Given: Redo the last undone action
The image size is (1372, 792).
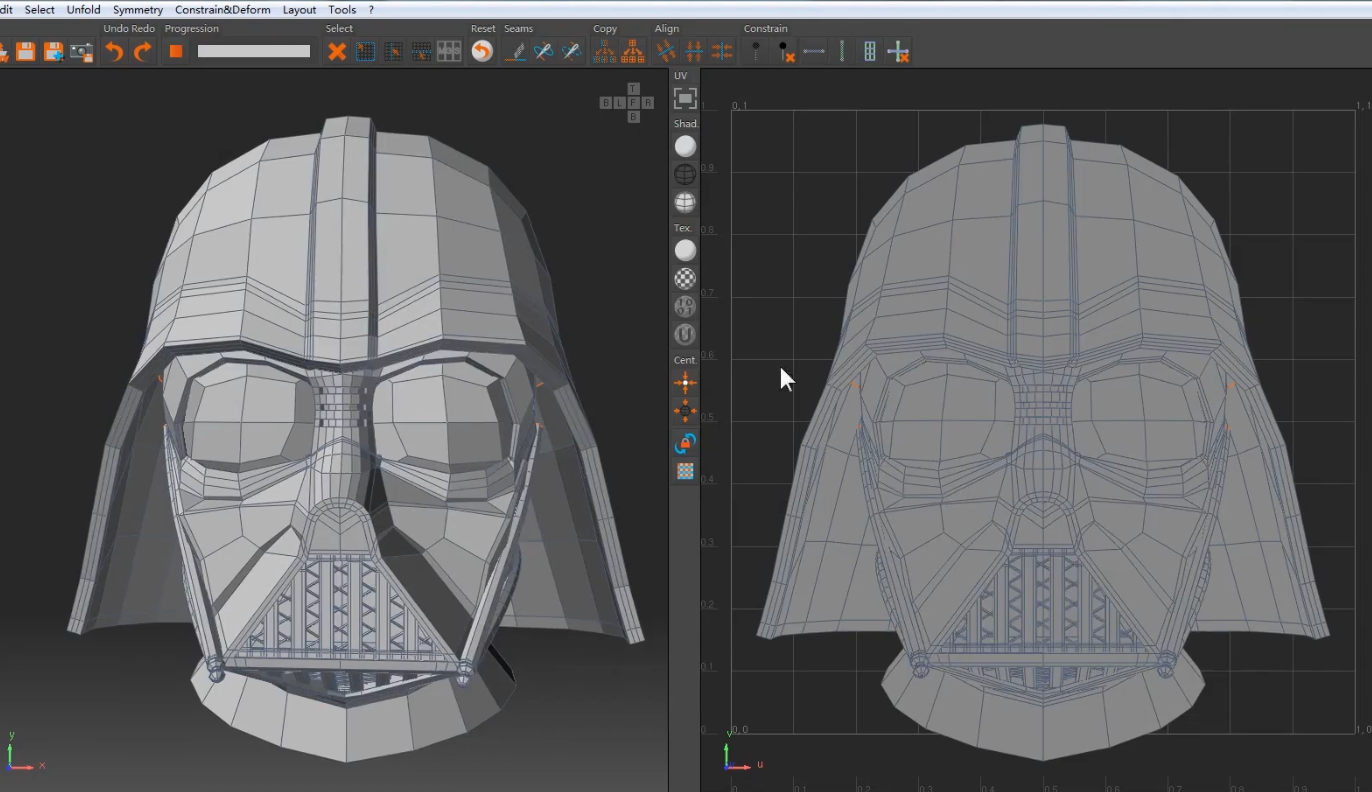Looking at the screenshot, I should (142, 52).
